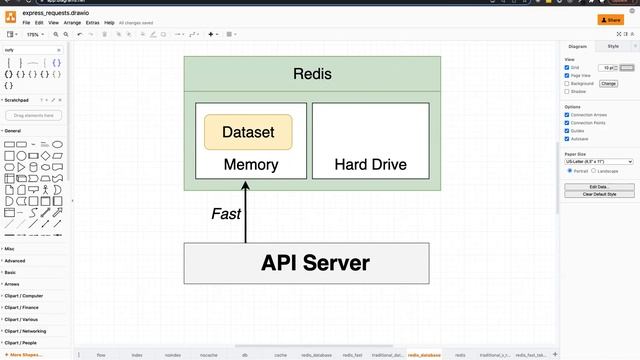This screenshot has width=640, height=360.
Task: Toggle fullscreen with the expand icon
Action: point(619,34)
